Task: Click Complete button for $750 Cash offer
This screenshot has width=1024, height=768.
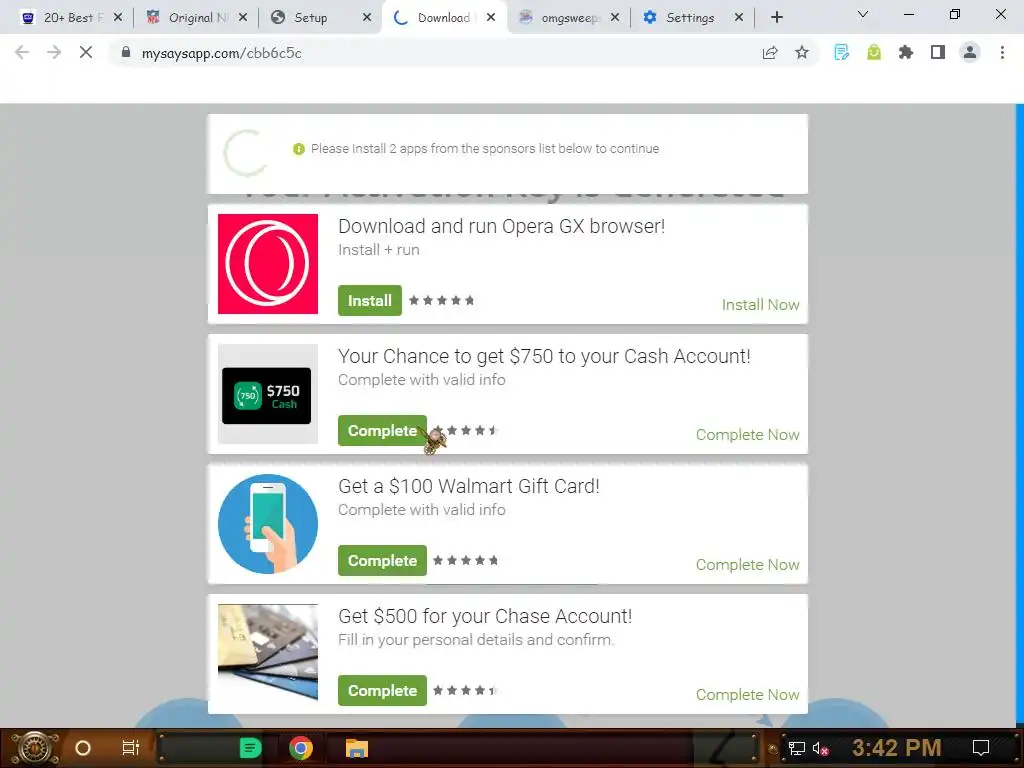Action: pyautogui.click(x=382, y=430)
